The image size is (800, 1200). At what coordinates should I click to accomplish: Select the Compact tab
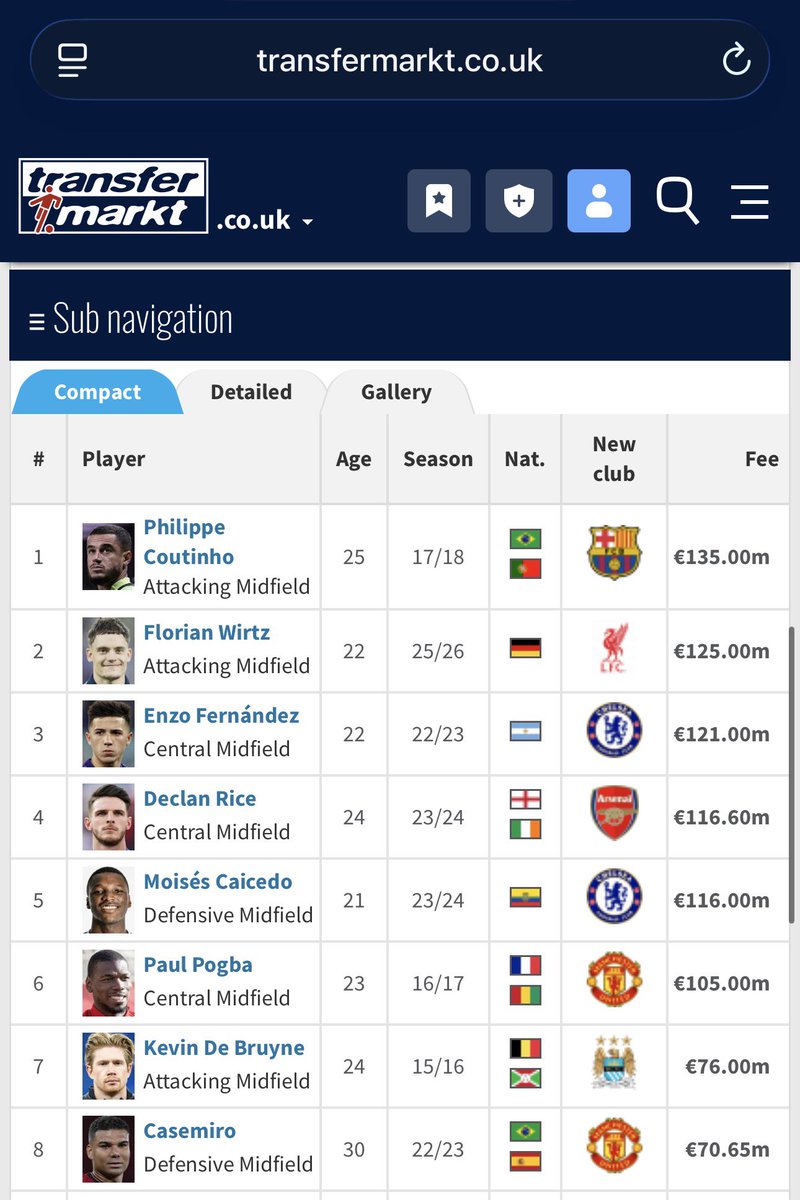(x=97, y=392)
